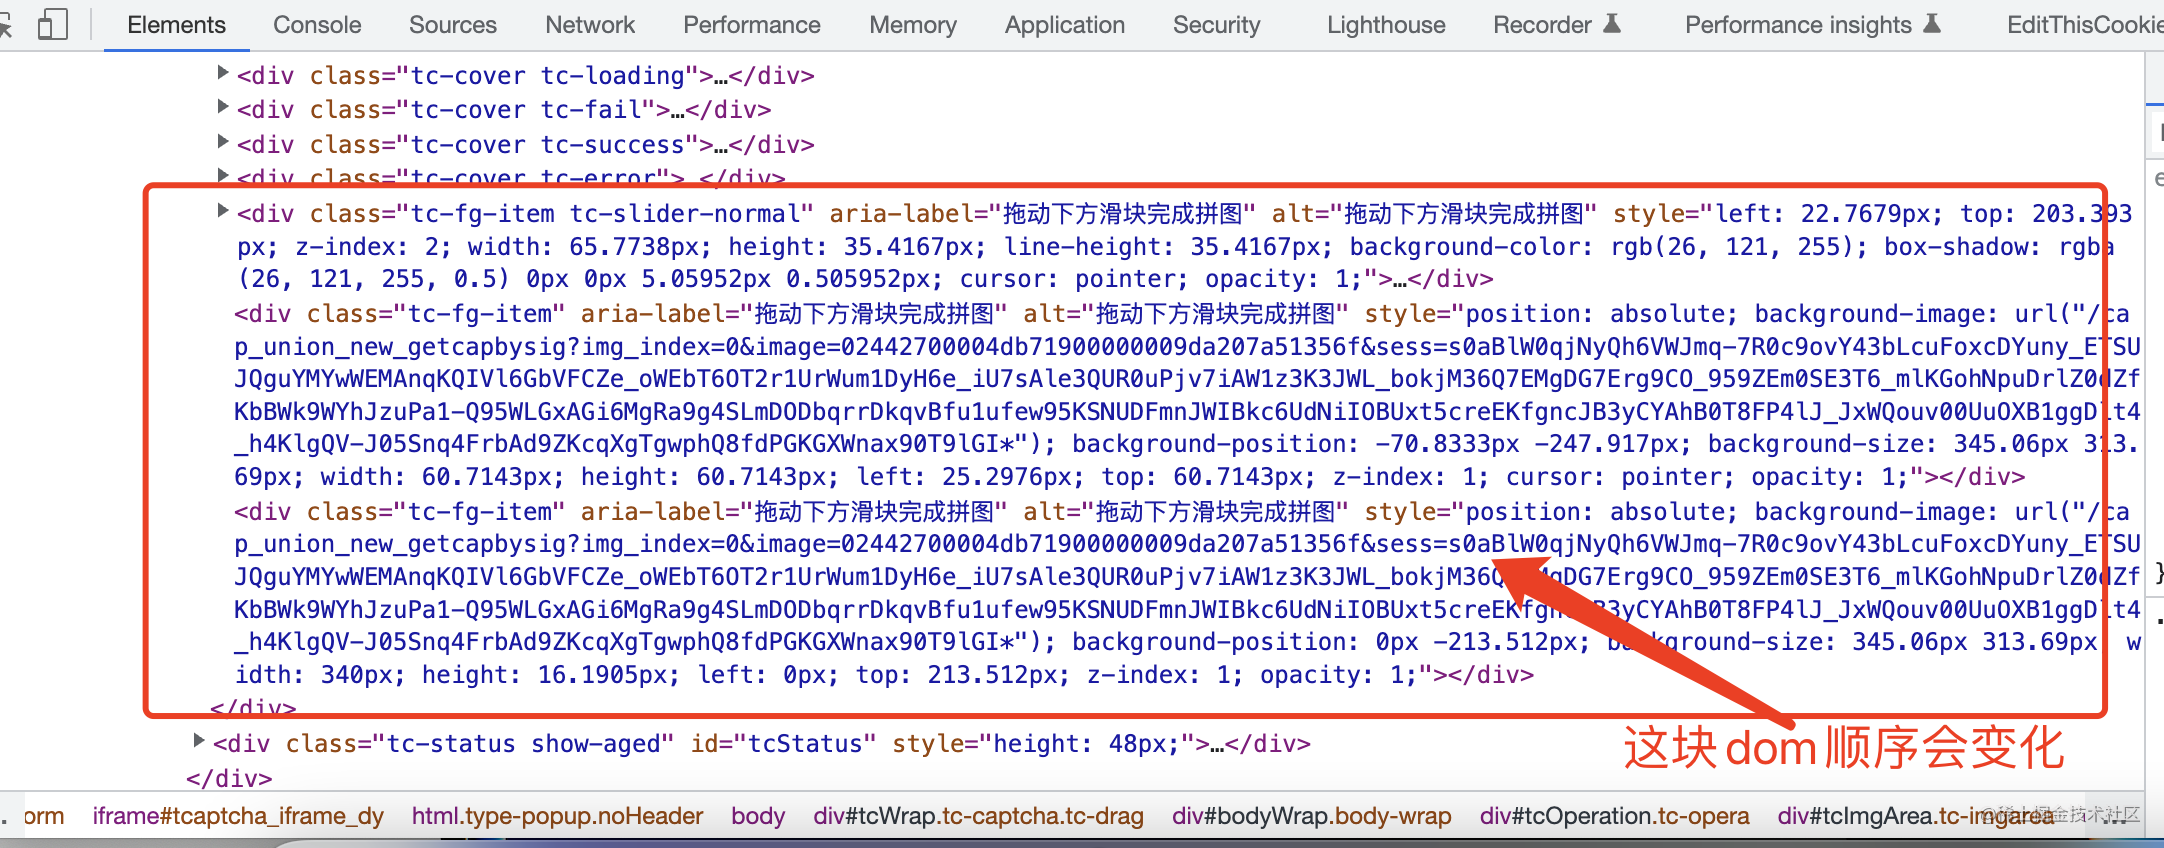Viewport: 2164px width, 848px height.
Task: Toggle the device toolbar icon
Action: 52,24
